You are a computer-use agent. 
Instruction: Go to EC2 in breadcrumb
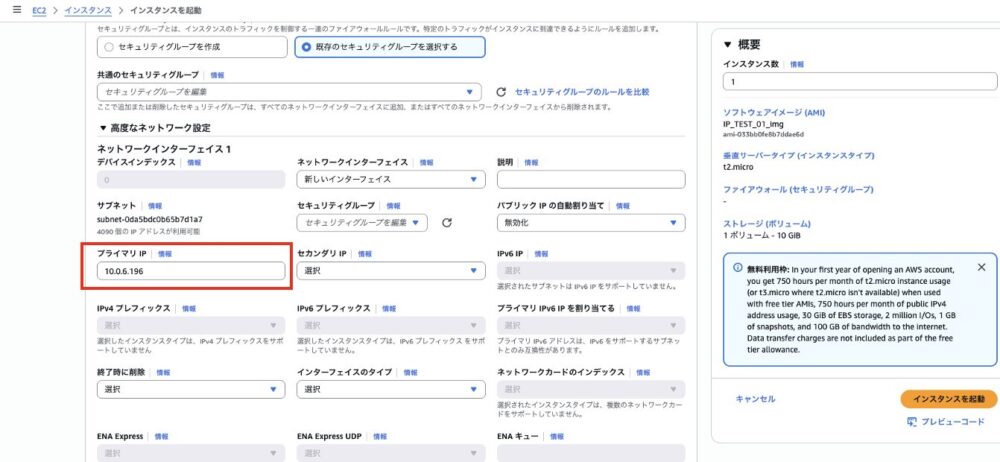[x=39, y=9]
